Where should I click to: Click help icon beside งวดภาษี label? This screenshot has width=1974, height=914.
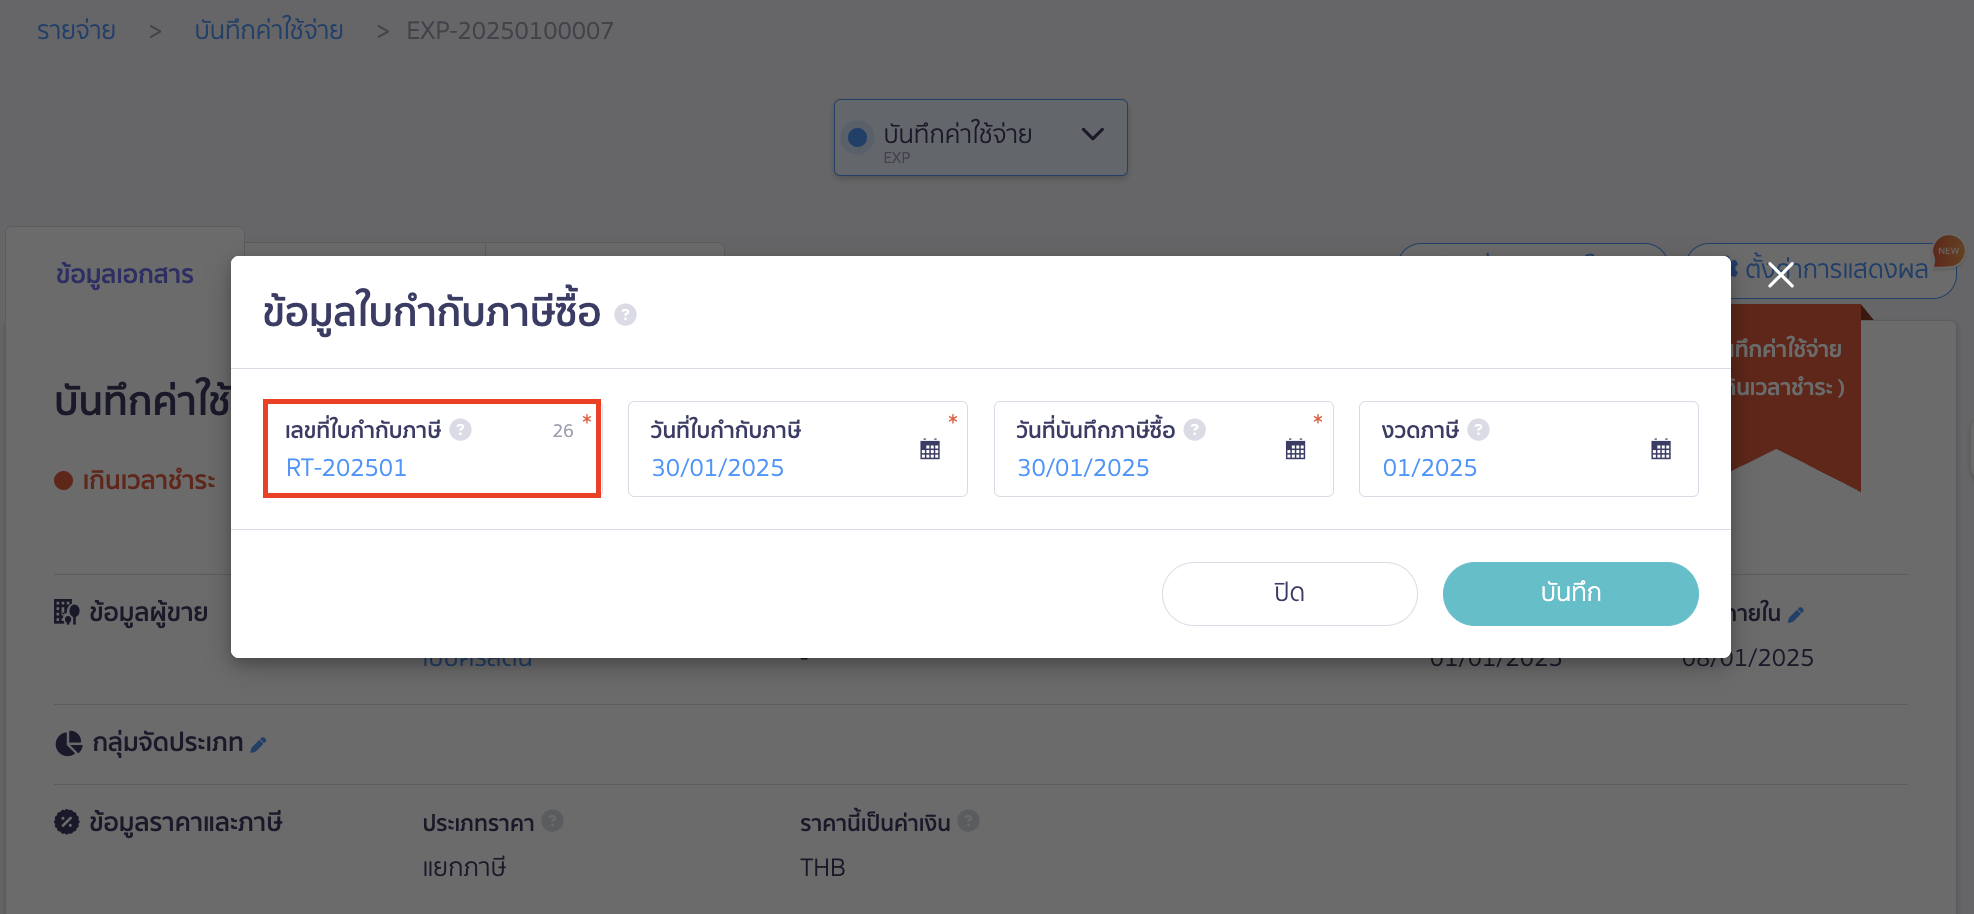tap(1479, 429)
